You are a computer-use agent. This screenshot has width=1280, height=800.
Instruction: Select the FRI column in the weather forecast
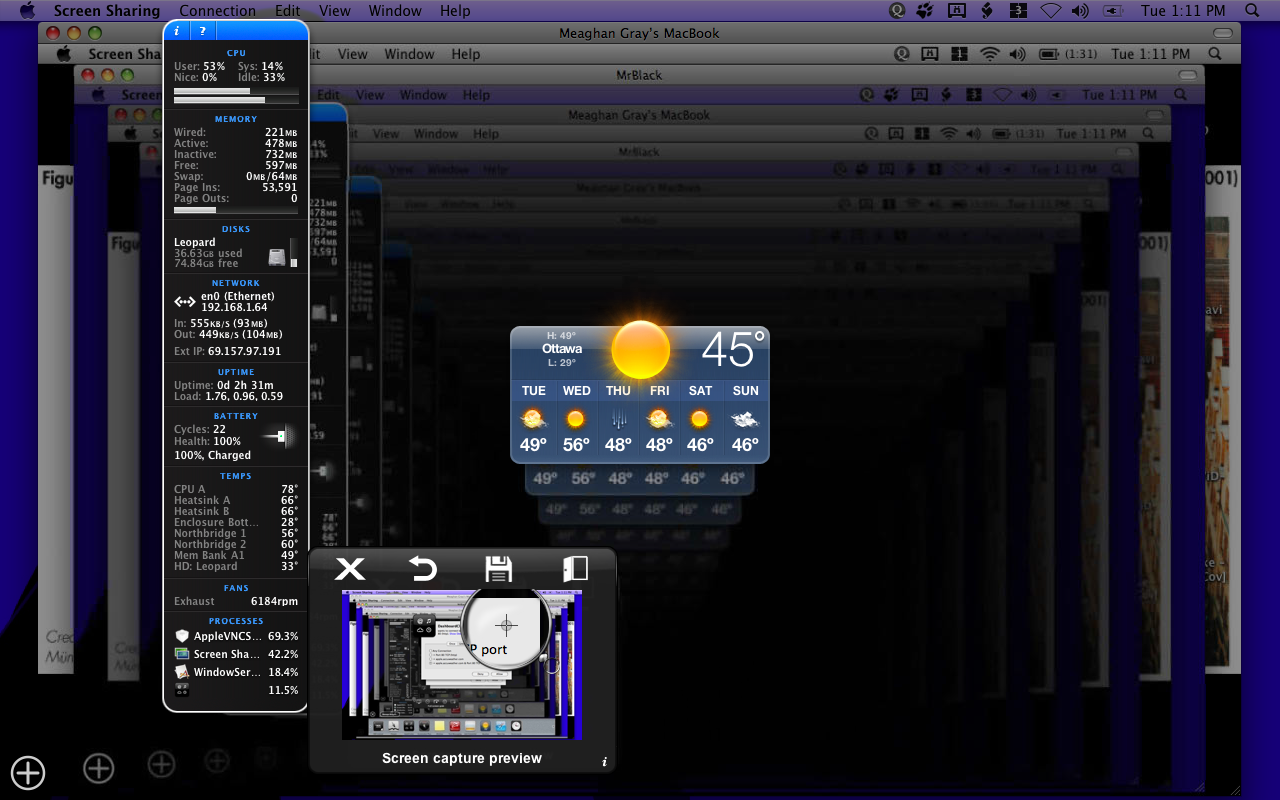pyautogui.click(x=659, y=390)
